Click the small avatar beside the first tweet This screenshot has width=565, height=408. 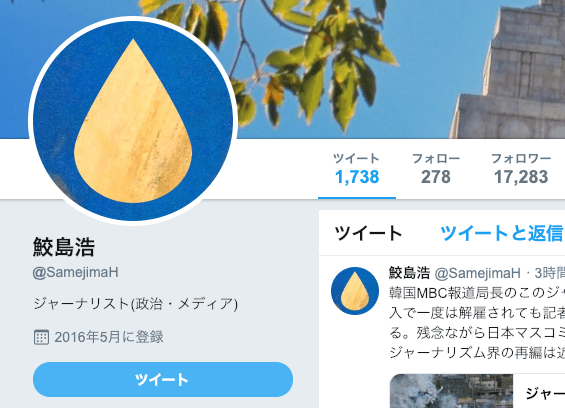point(355,291)
